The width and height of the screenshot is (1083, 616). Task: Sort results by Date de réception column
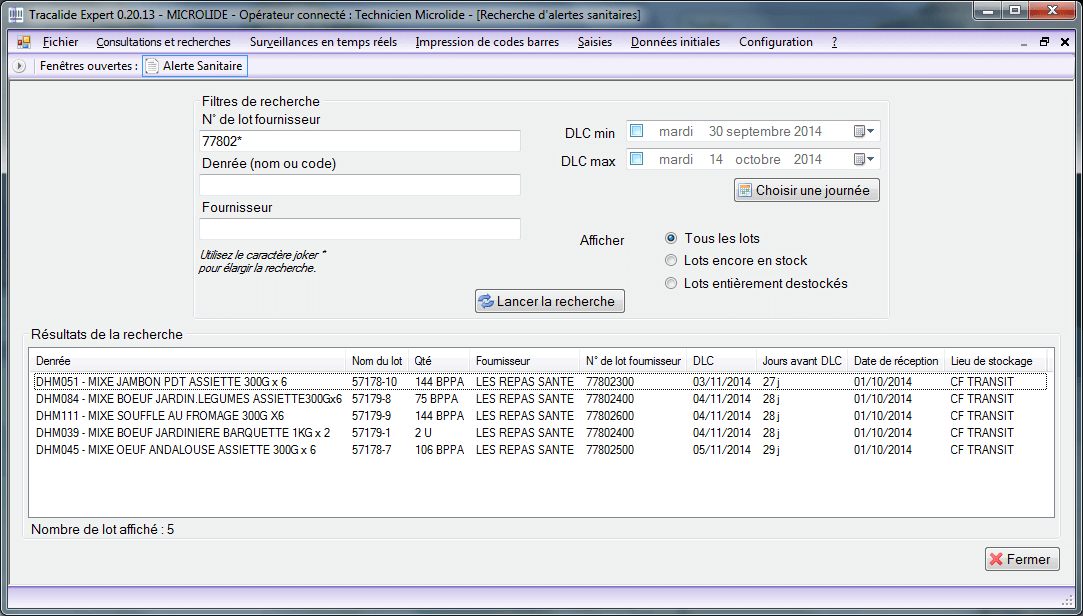click(896, 361)
